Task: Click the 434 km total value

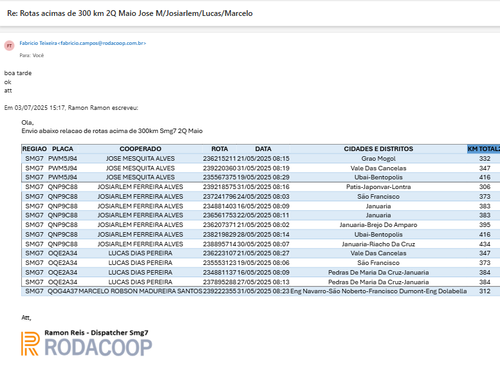Action: (485, 244)
